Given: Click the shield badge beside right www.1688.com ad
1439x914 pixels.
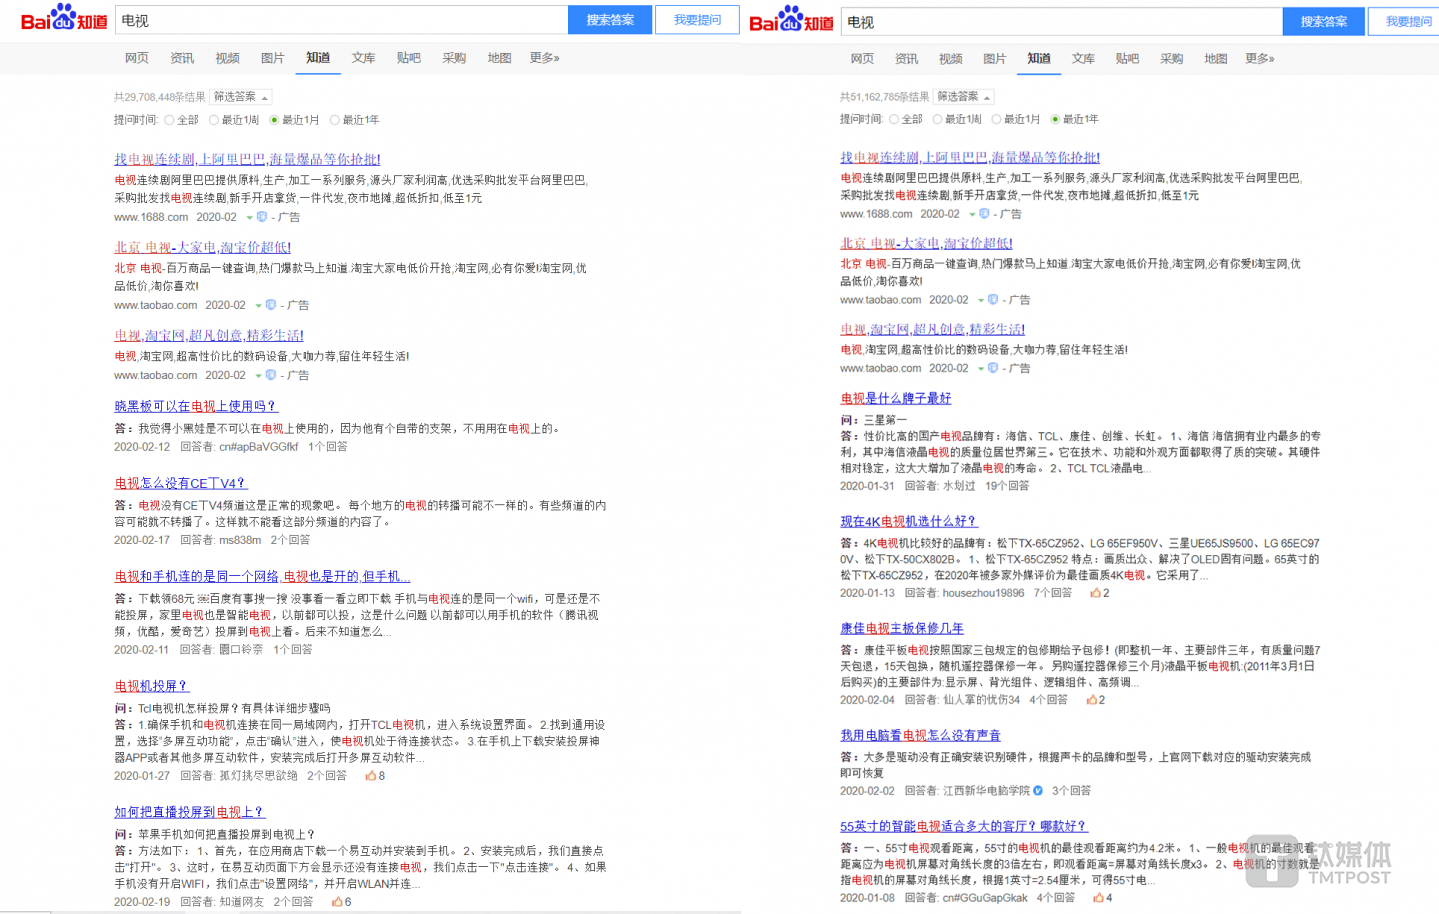Looking at the screenshot, I should pyautogui.click(x=984, y=214).
